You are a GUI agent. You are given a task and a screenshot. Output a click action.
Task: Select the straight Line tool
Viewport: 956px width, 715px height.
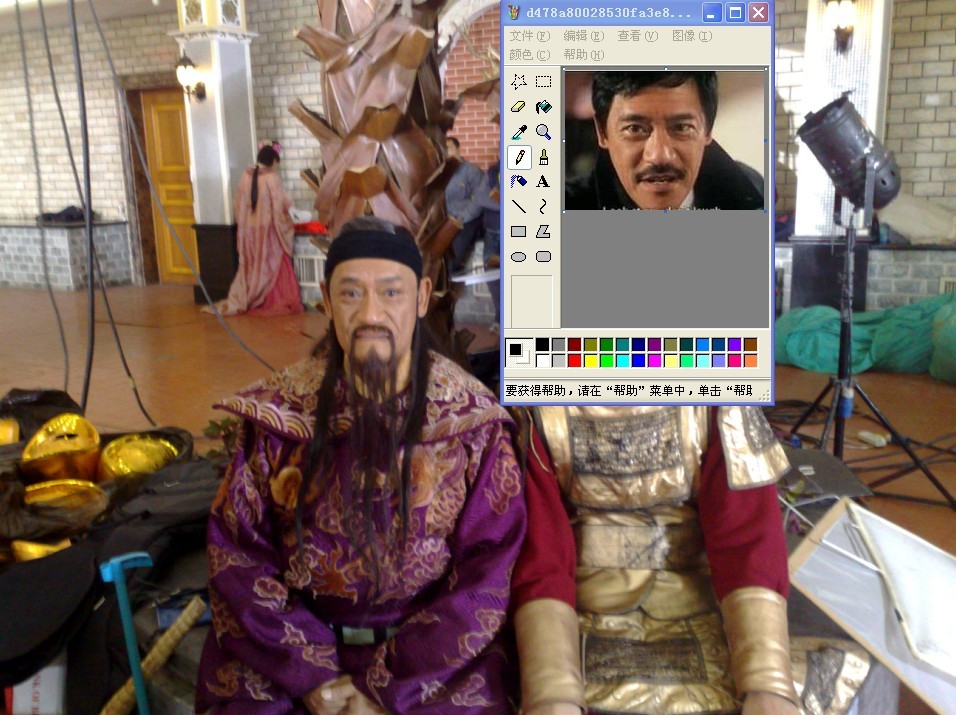(x=519, y=207)
